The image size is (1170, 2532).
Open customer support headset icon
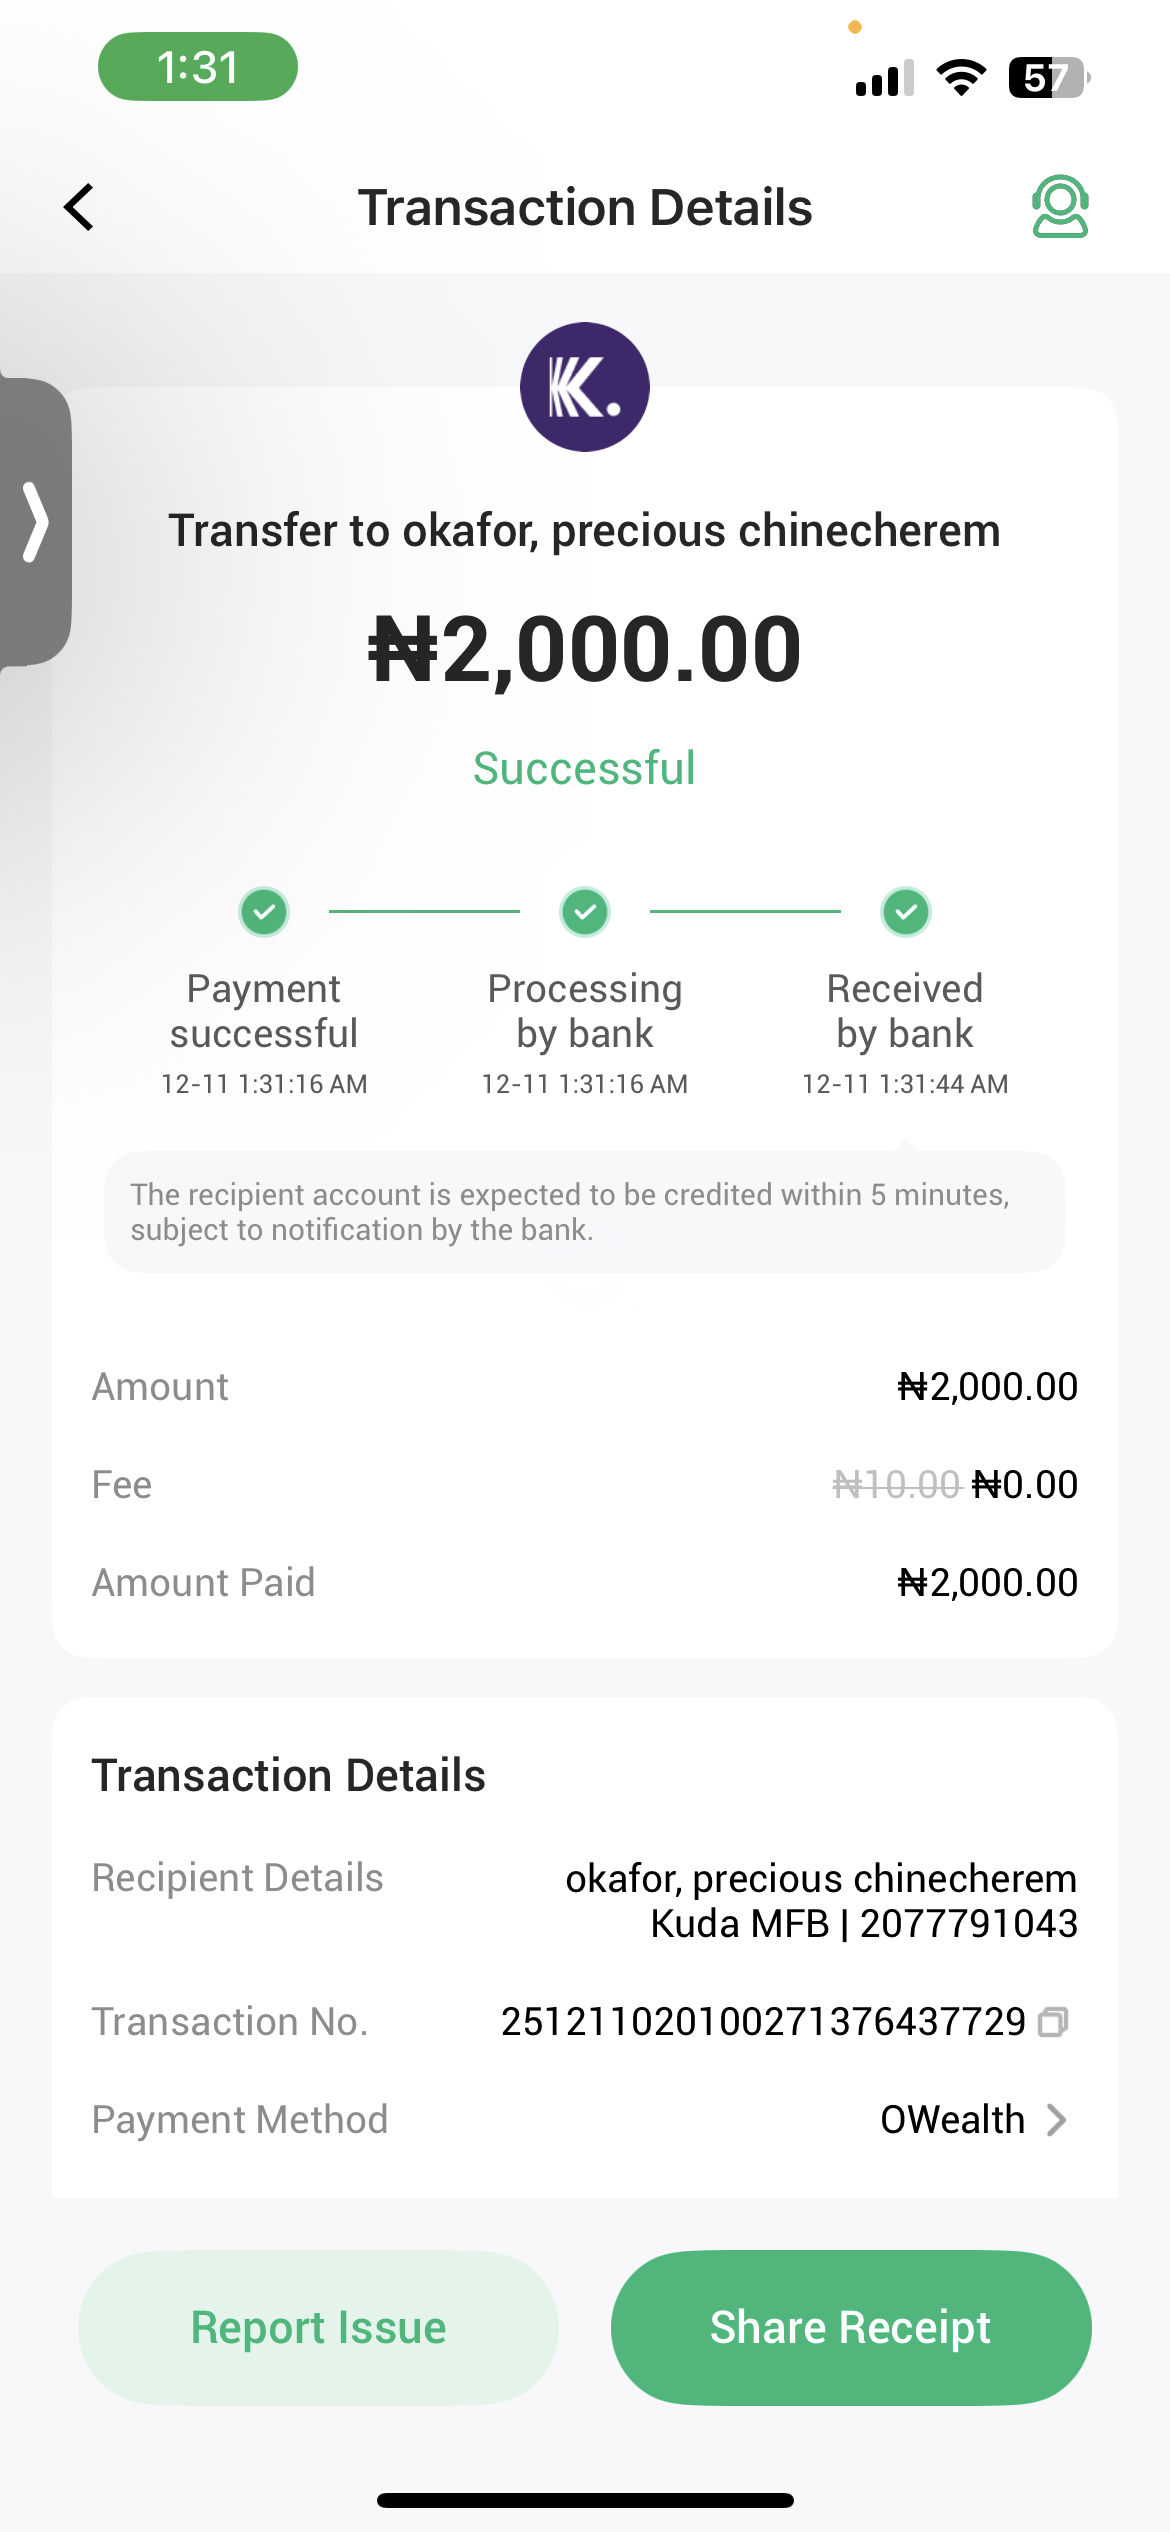pyautogui.click(x=1059, y=207)
